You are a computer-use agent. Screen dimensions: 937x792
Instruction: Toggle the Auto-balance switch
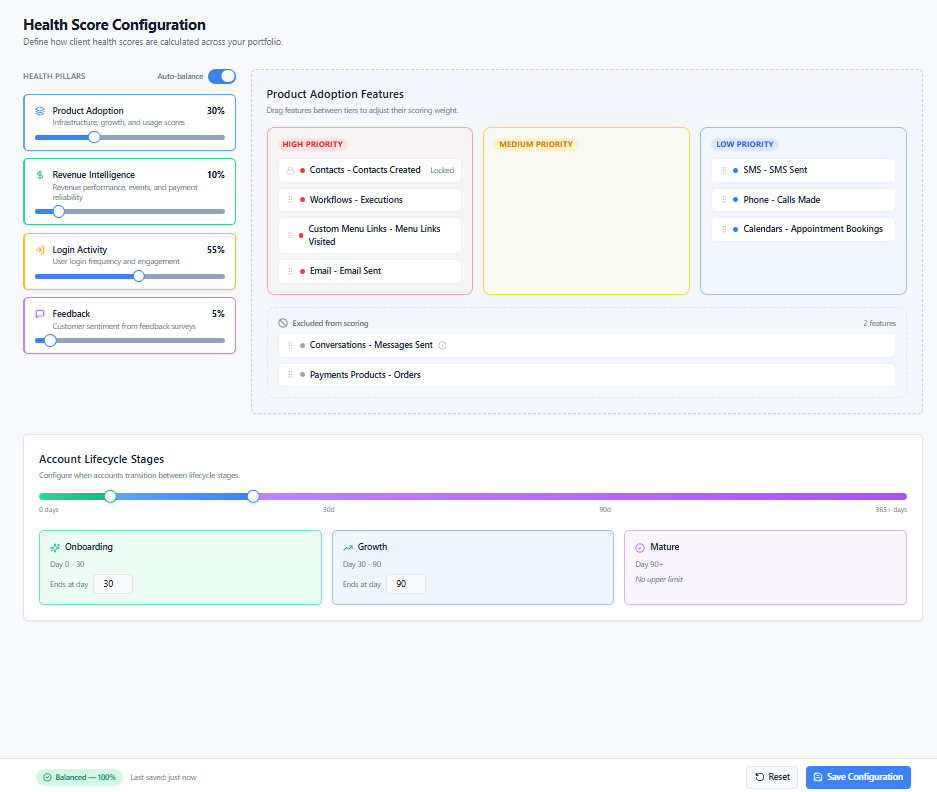click(x=222, y=77)
